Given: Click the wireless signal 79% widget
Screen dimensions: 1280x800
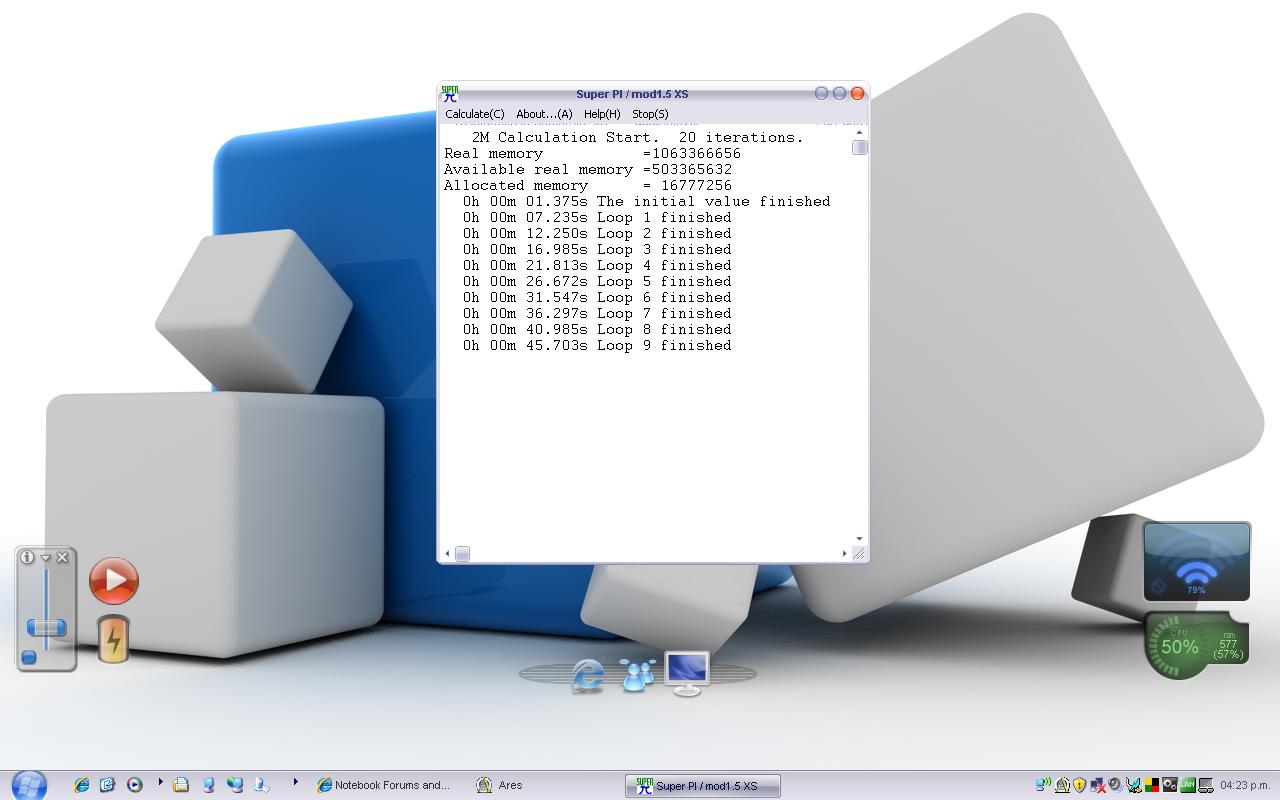Looking at the screenshot, I should click(1197, 561).
